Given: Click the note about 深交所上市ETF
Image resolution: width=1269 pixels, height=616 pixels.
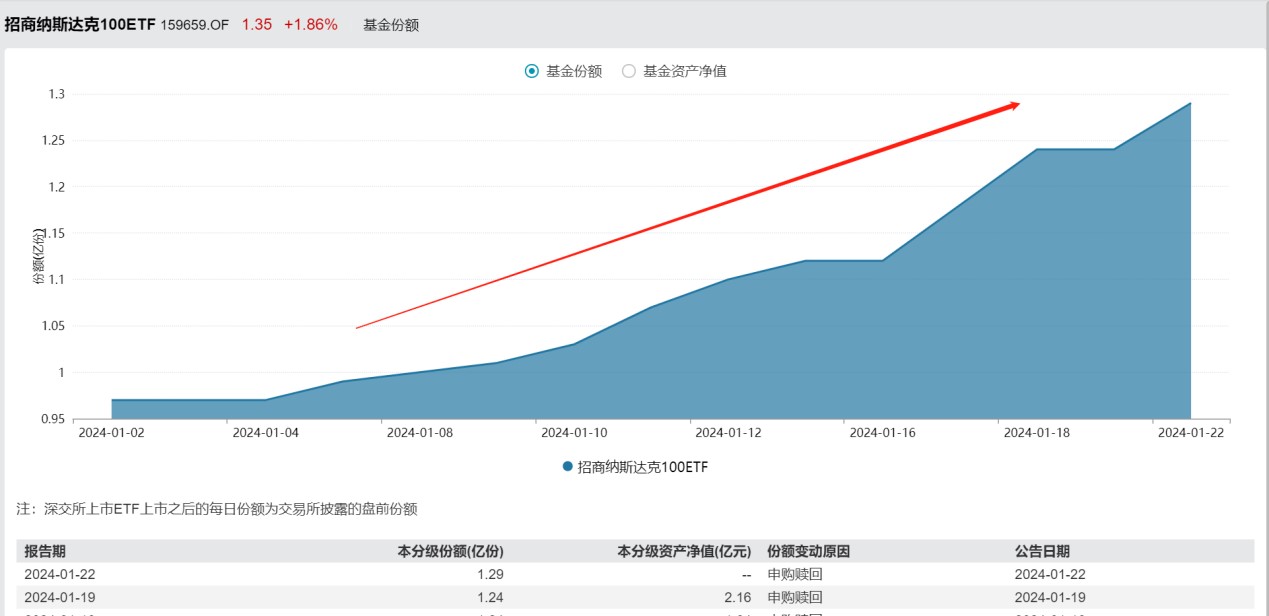Looking at the screenshot, I should (x=217, y=509).
